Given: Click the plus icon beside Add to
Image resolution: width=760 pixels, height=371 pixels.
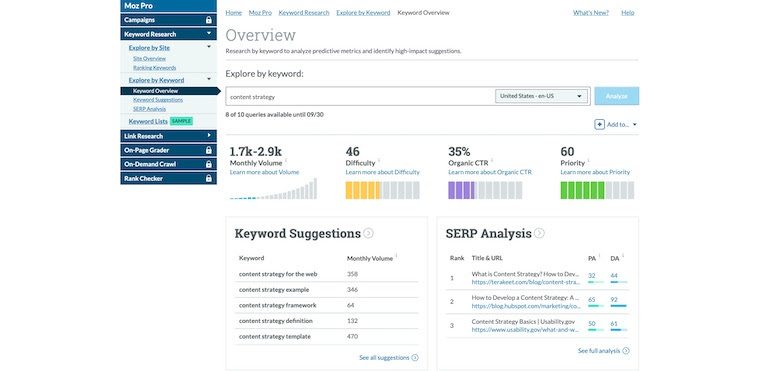Looking at the screenshot, I should (x=600, y=125).
